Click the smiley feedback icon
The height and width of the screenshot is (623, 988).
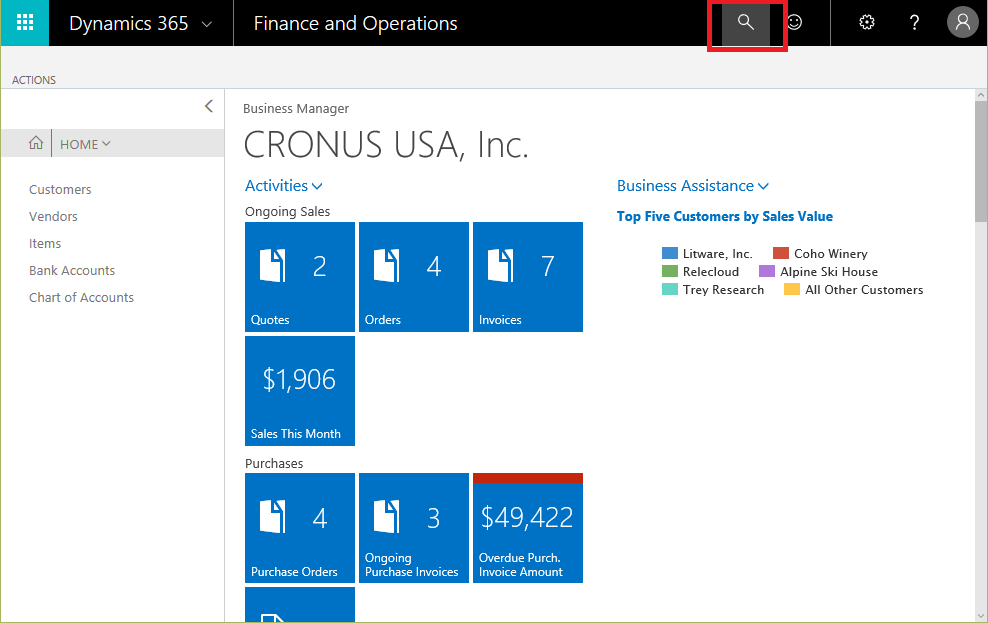795,23
